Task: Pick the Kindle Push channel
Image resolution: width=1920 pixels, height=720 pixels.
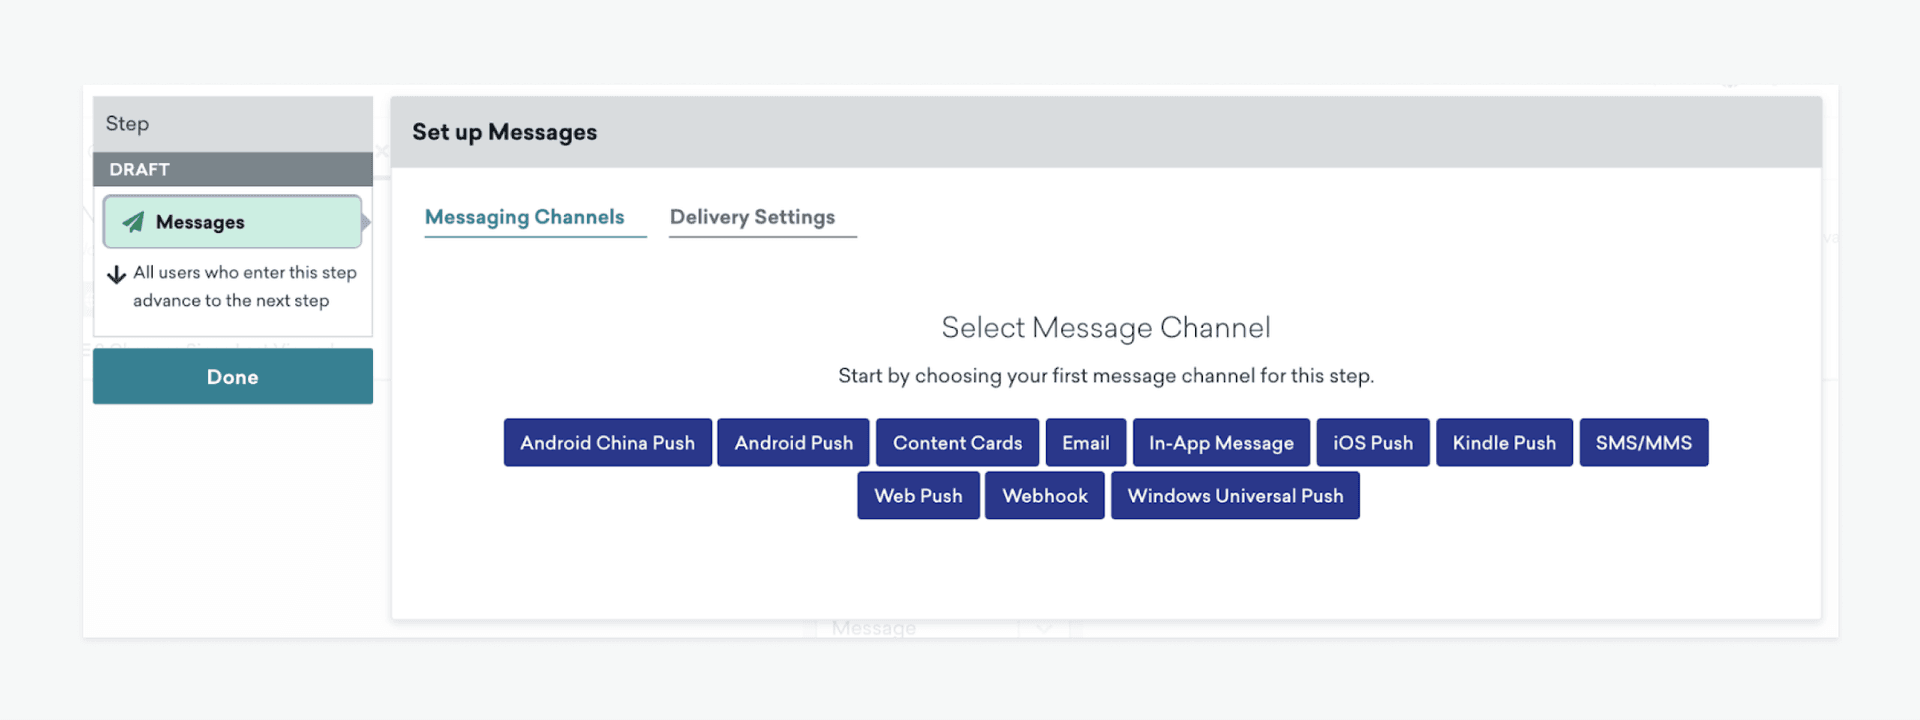Action: coord(1504,443)
